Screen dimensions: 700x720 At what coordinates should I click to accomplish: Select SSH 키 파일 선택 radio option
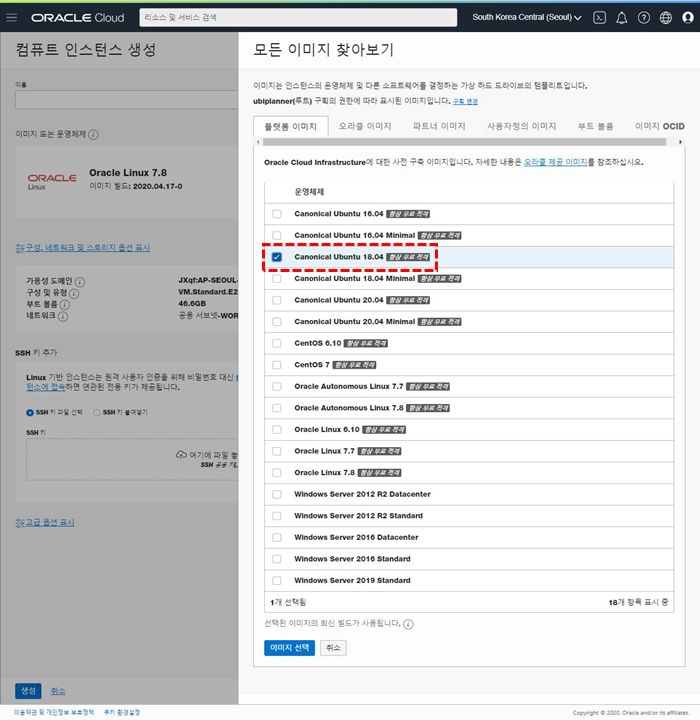tap(30, 412)
